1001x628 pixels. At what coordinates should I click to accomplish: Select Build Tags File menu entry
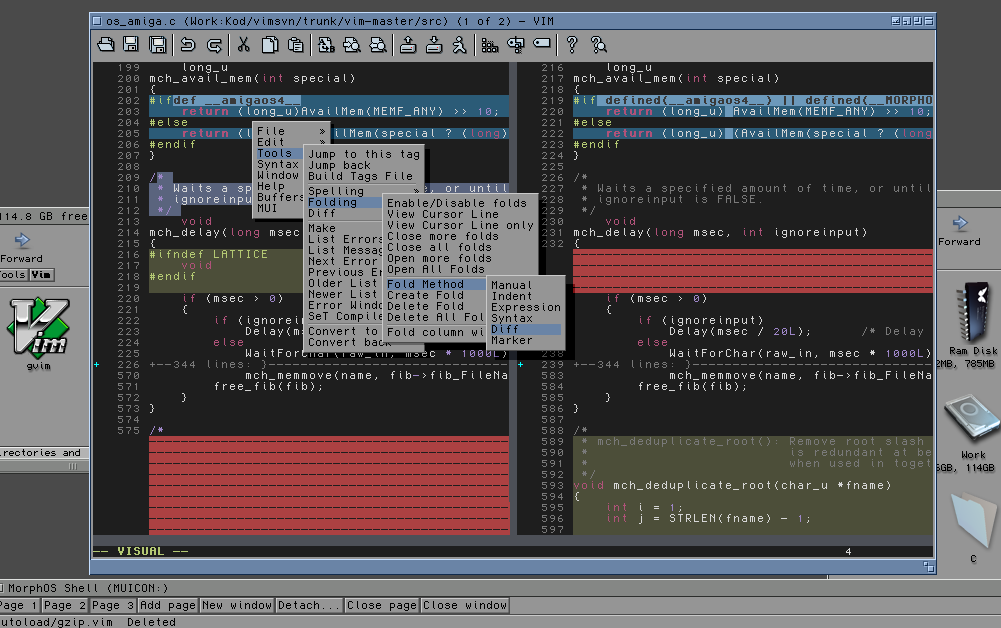[x=360, y=176]
